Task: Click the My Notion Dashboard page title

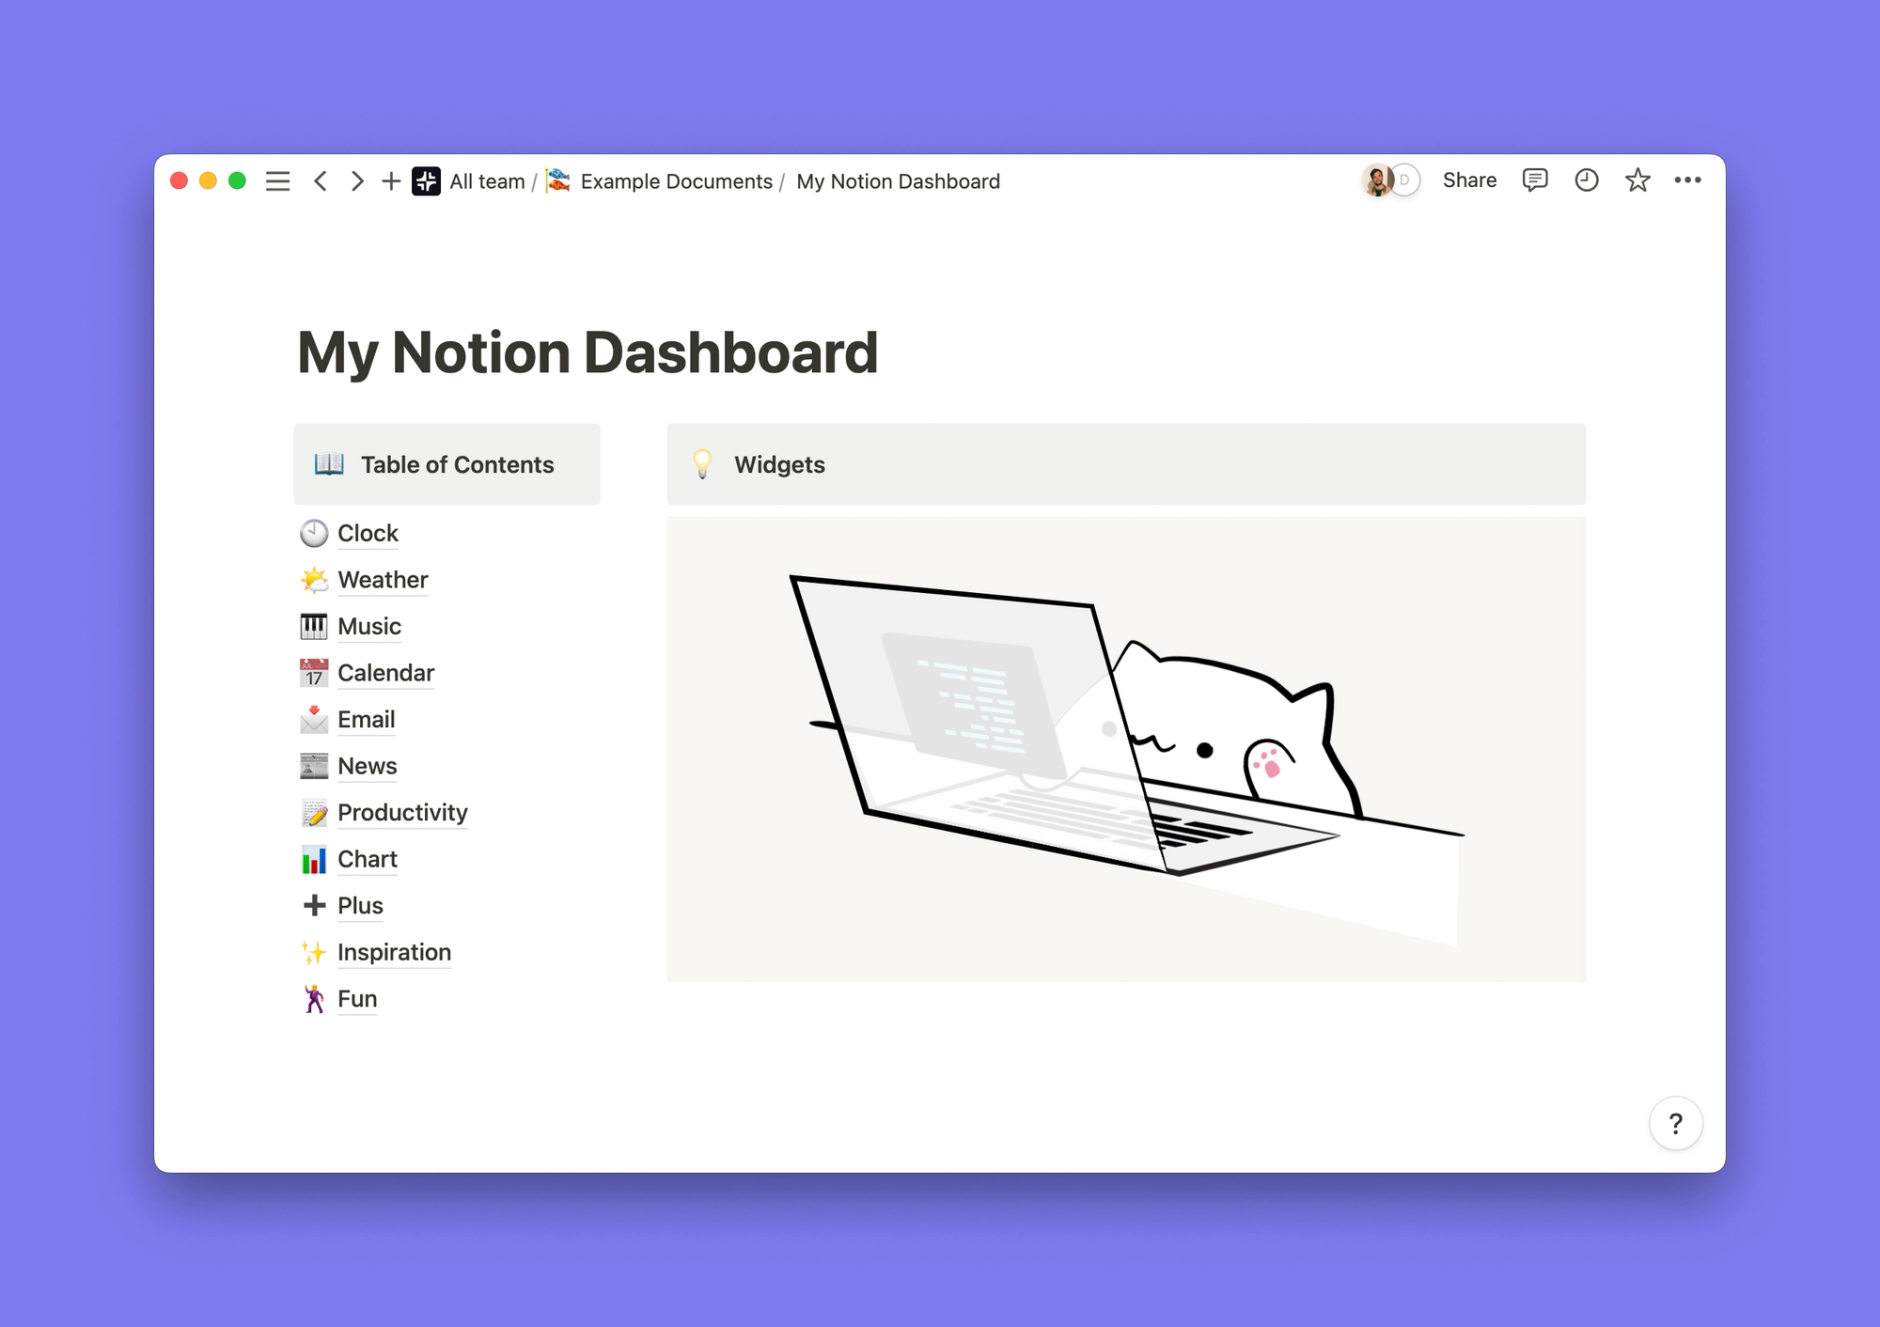Action: (588, 353)
